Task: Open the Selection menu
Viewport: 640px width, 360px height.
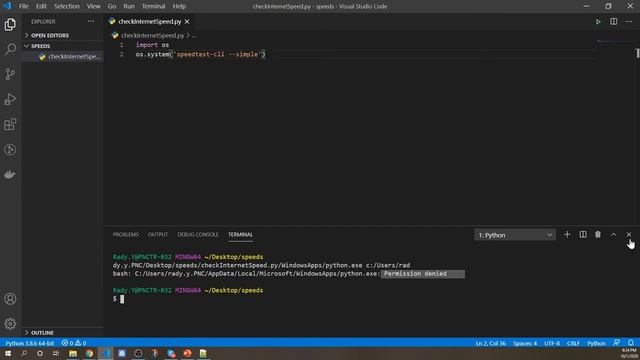Action: point(67,7)
